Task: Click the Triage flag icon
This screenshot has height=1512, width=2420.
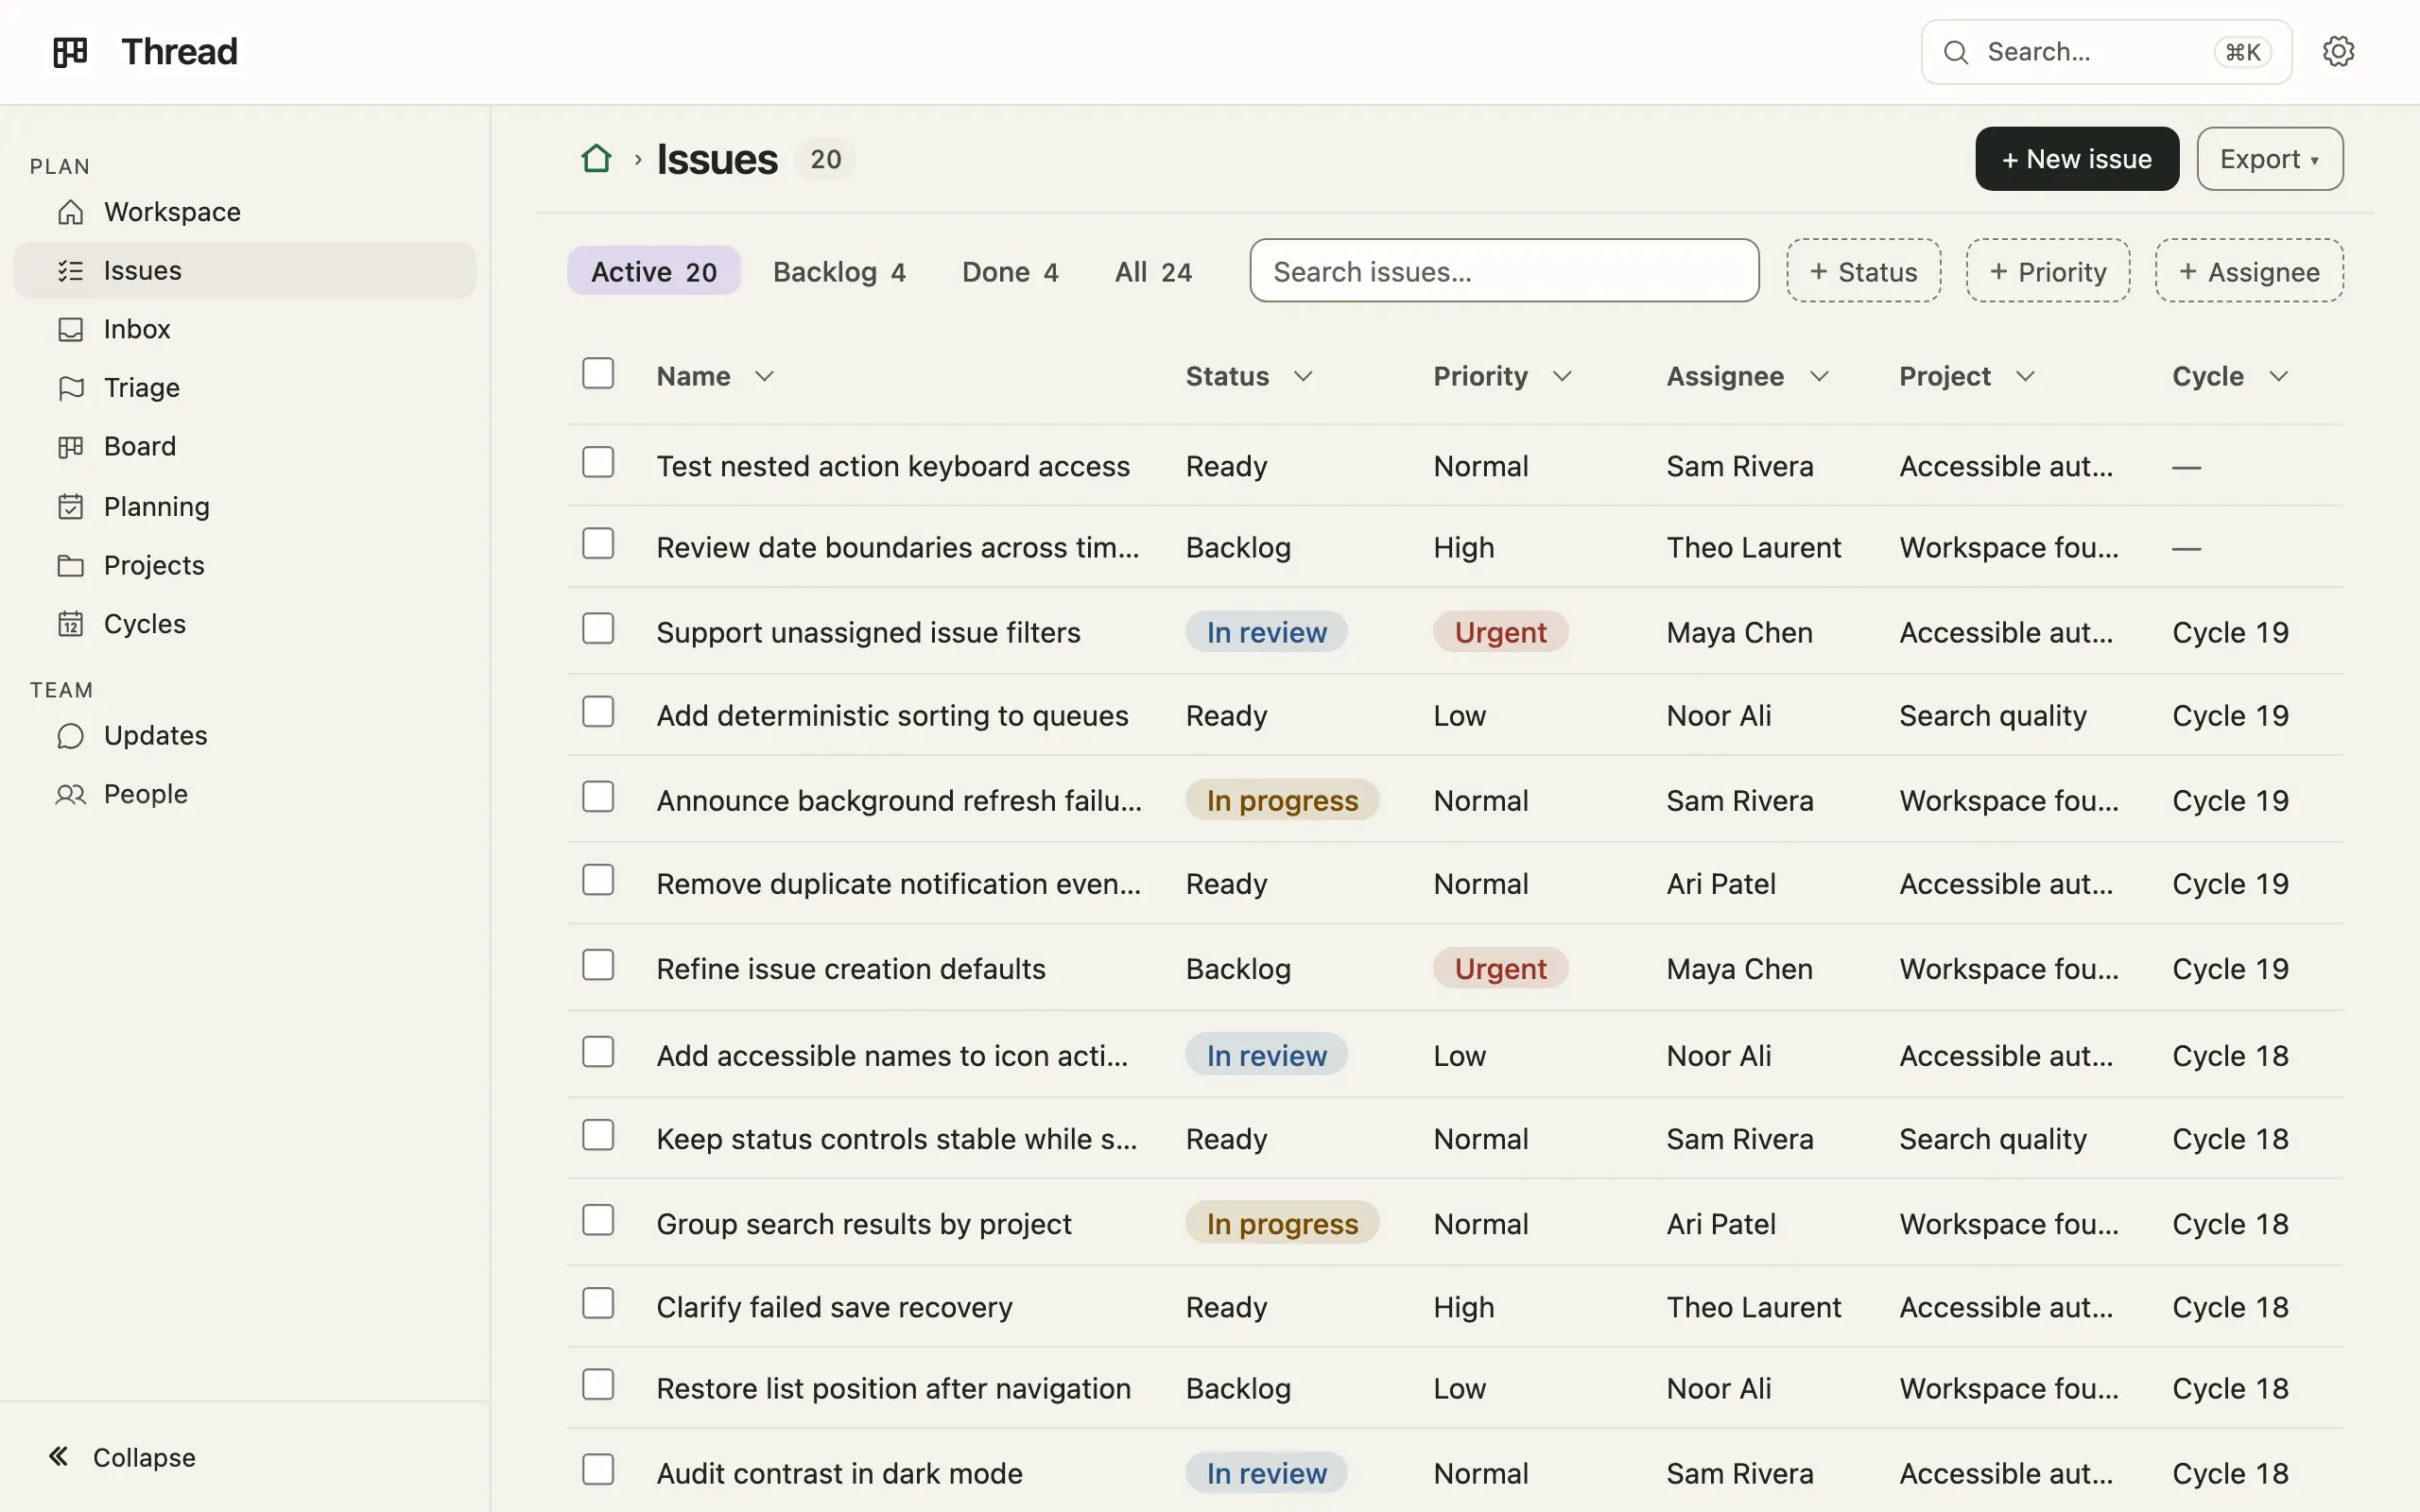Action: point(71,388)
